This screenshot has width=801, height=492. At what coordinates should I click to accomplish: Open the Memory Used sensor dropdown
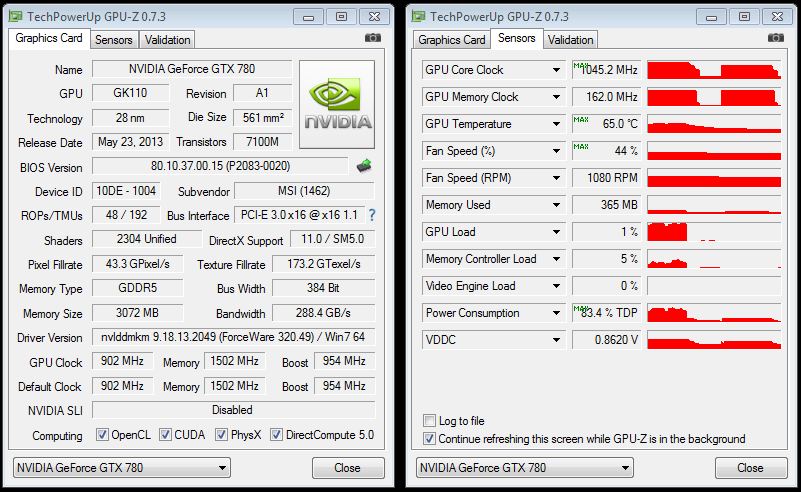tap(556, 205)
